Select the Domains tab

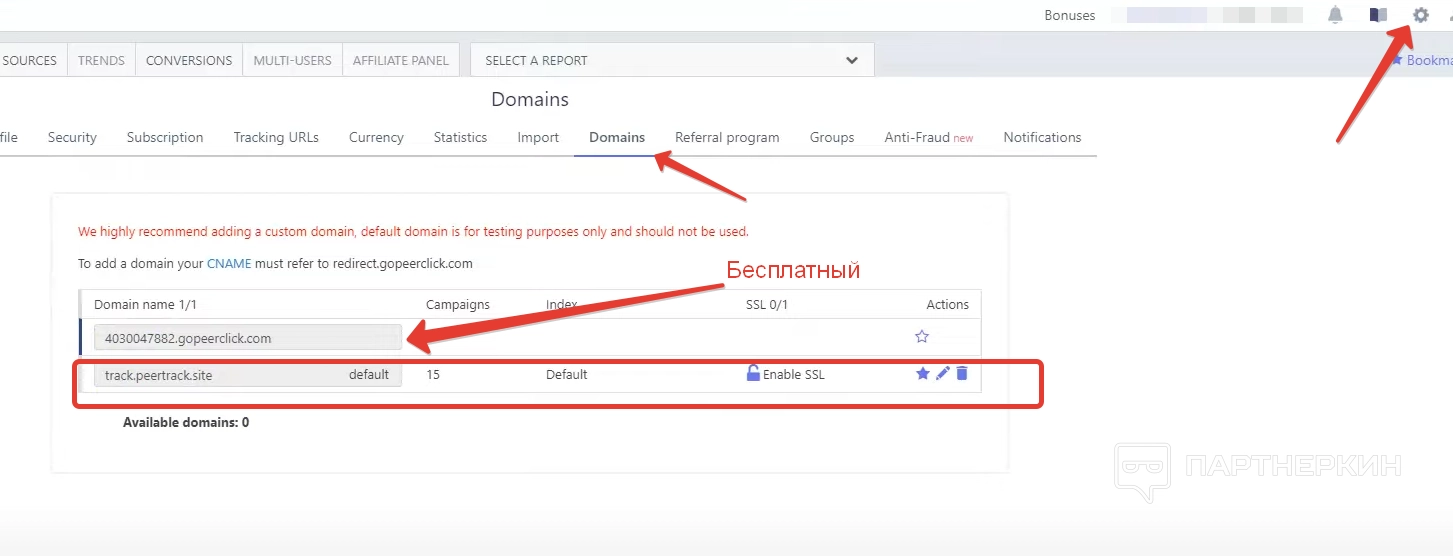click(x=617, y=138)
